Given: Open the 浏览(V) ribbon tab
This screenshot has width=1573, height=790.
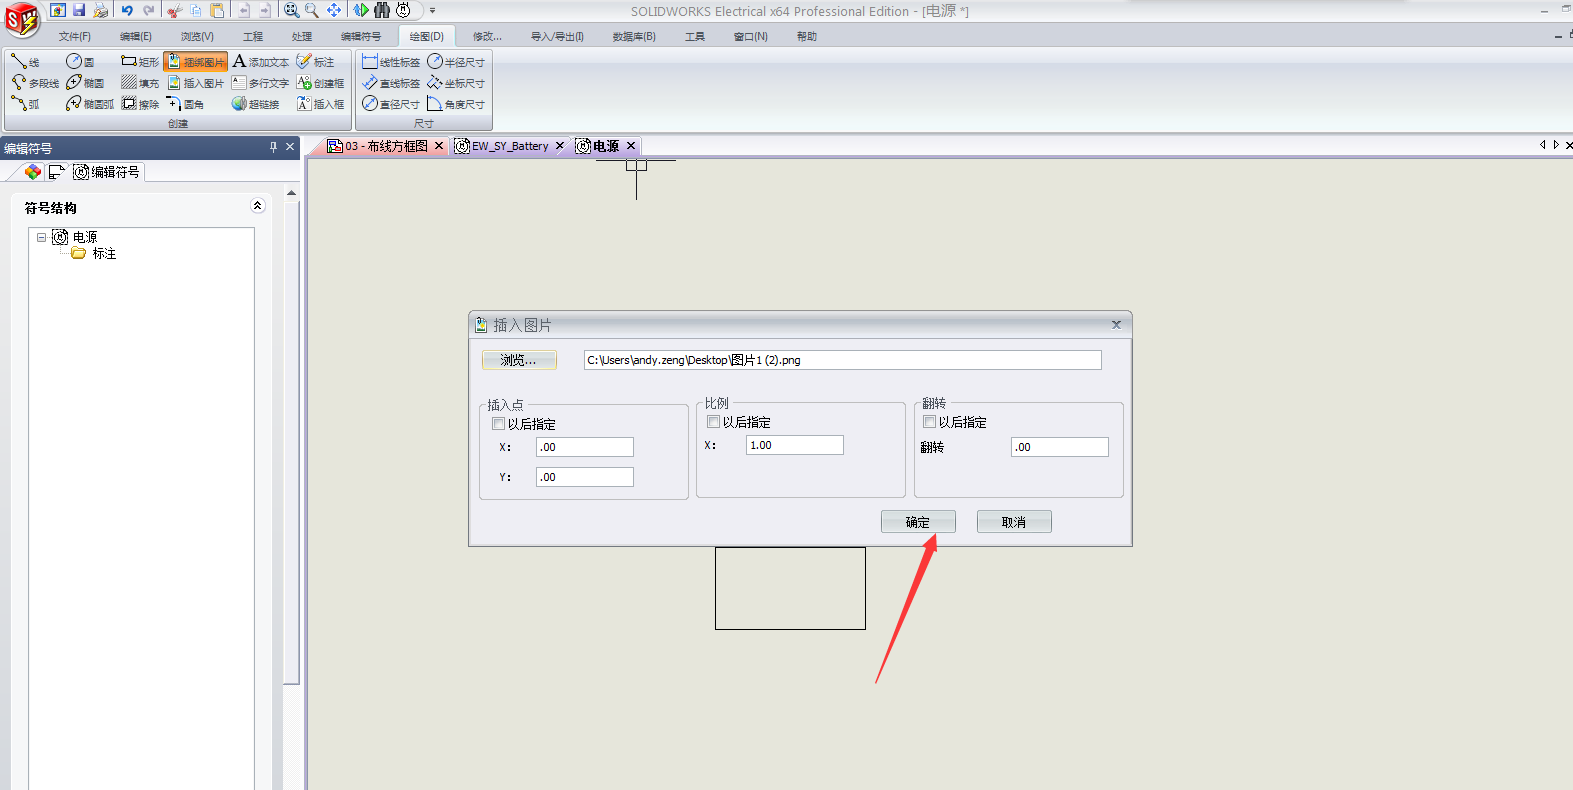Looking at the screenshot, I should click(197, 36).
